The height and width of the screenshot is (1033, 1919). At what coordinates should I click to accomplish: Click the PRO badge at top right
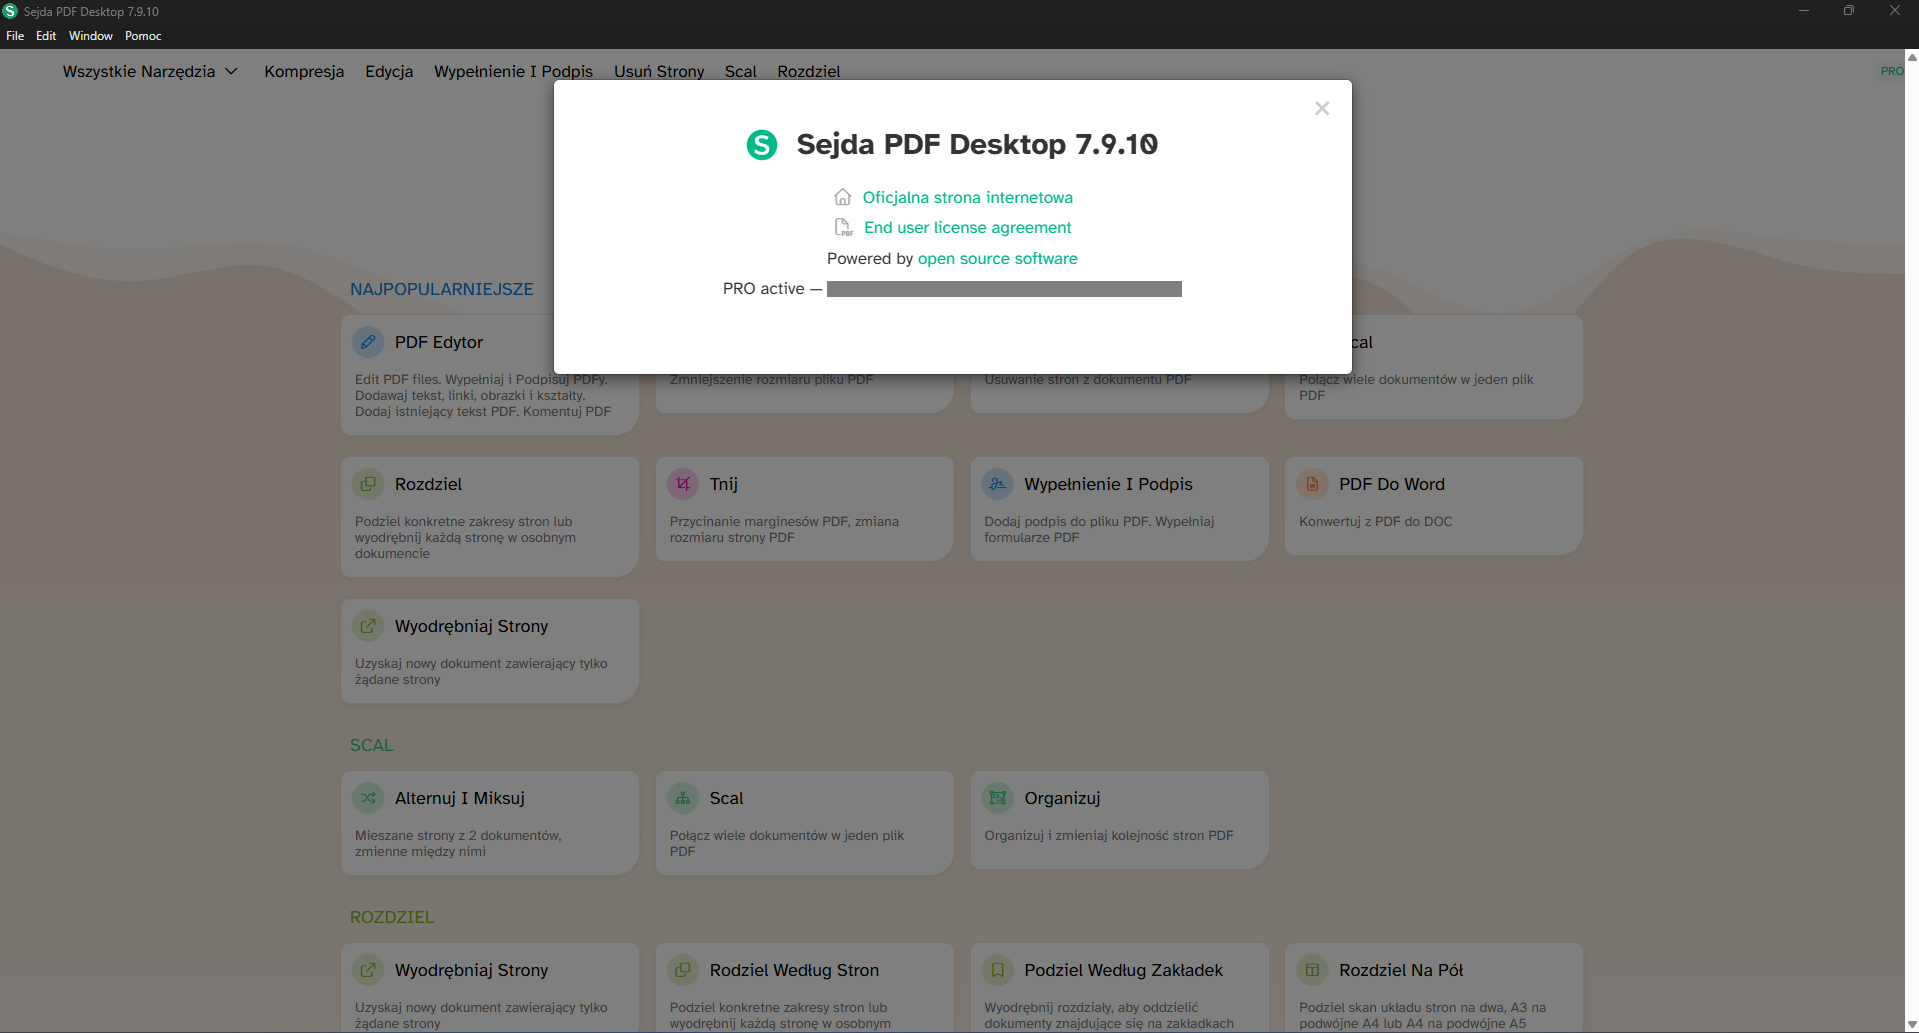coord(1892,71)
